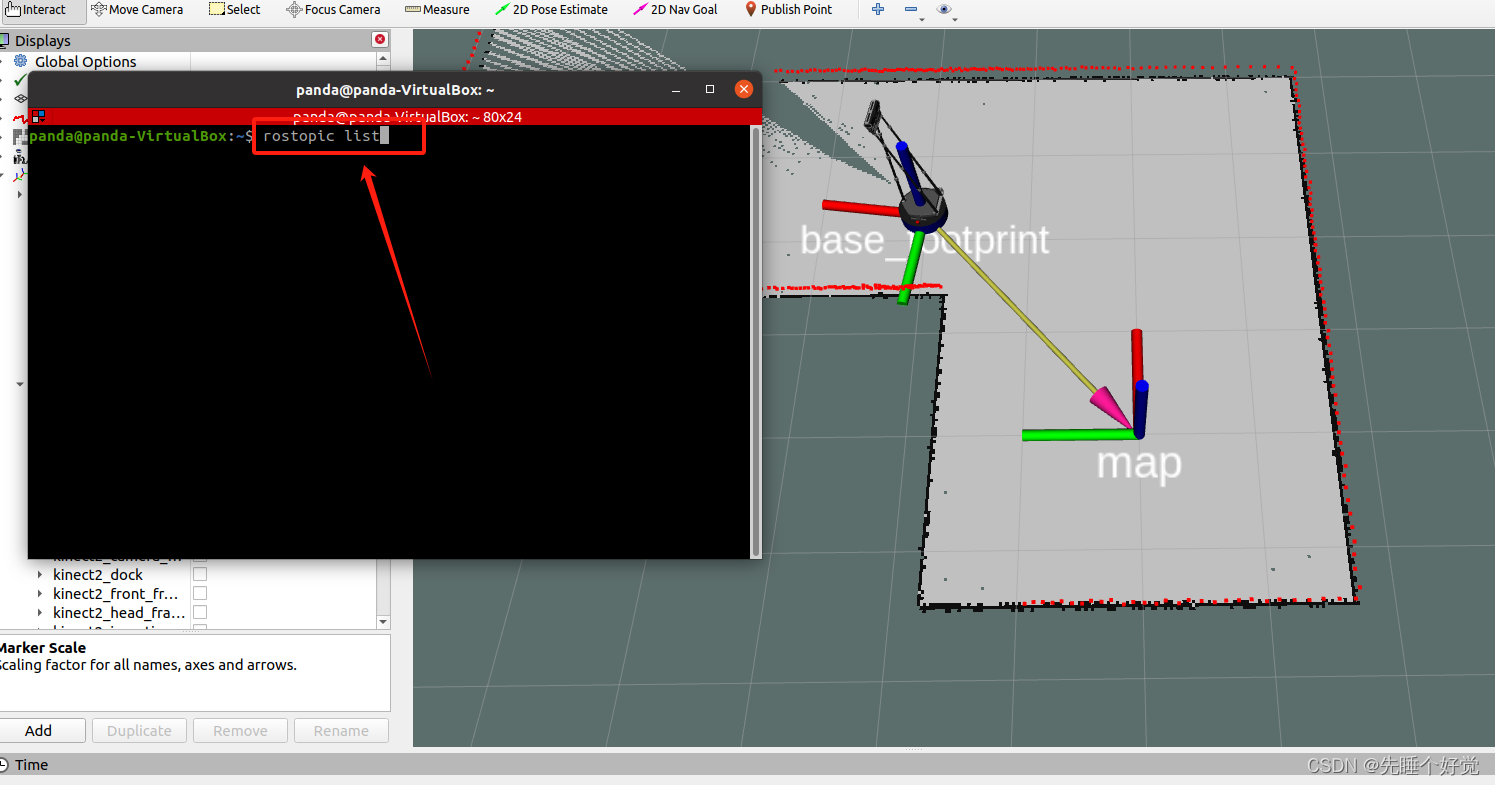Image resolution: width=1495 pixels, height=785 pixels.
Task: Choose the Select tool in toolbar
Action: pos(235,10)
